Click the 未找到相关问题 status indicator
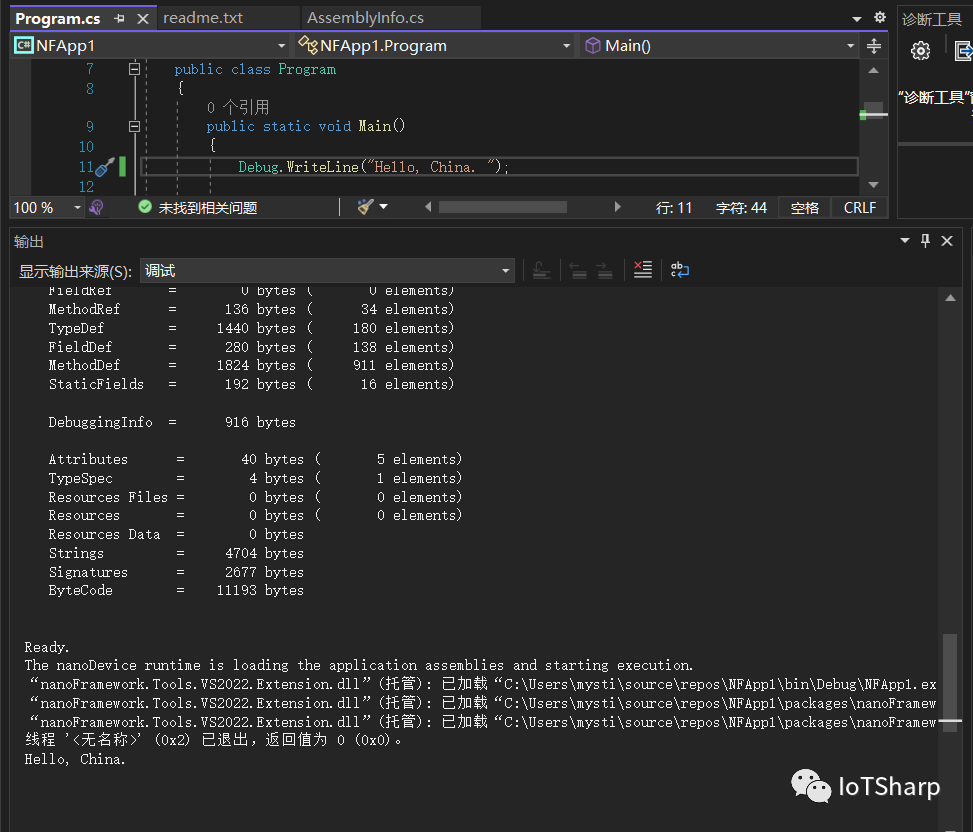Screen dimensions: 973x832 (197, 207)
